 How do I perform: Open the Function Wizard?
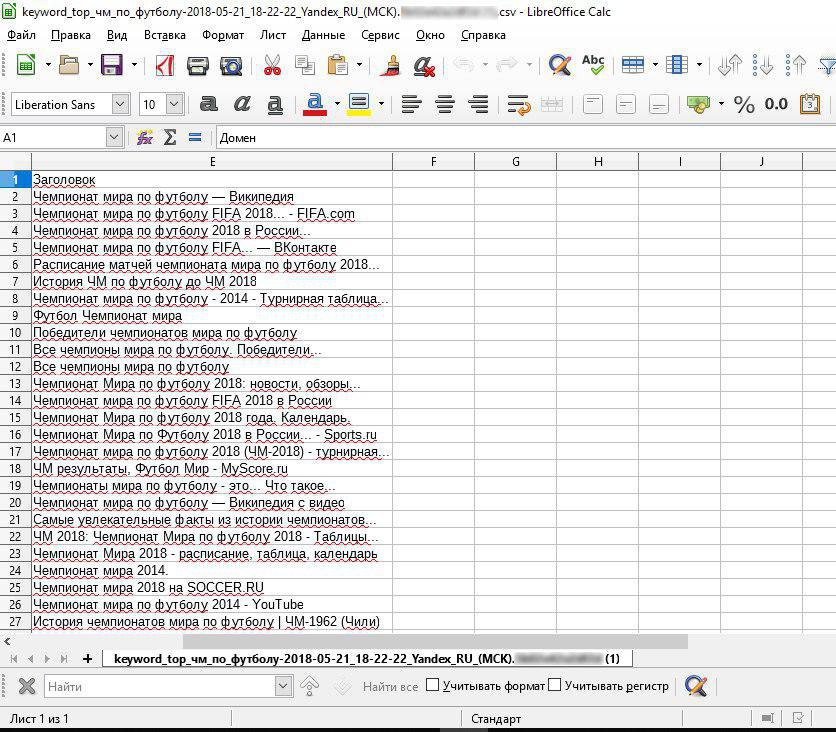point(144,138)
